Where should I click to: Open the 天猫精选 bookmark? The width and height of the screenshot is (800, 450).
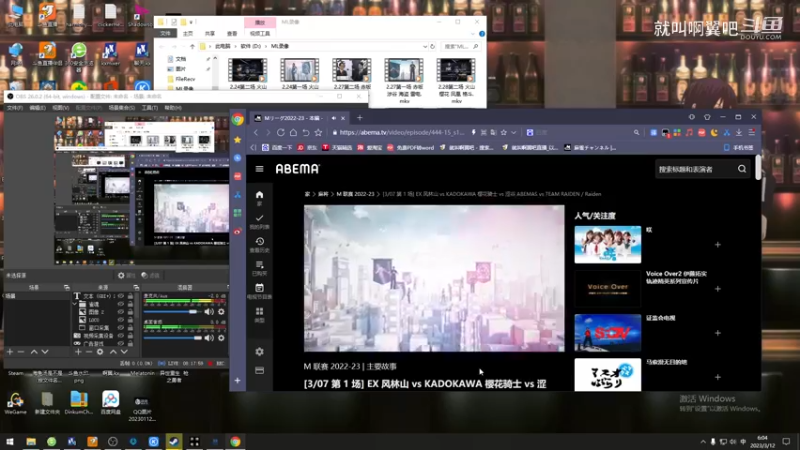(337, 147)
